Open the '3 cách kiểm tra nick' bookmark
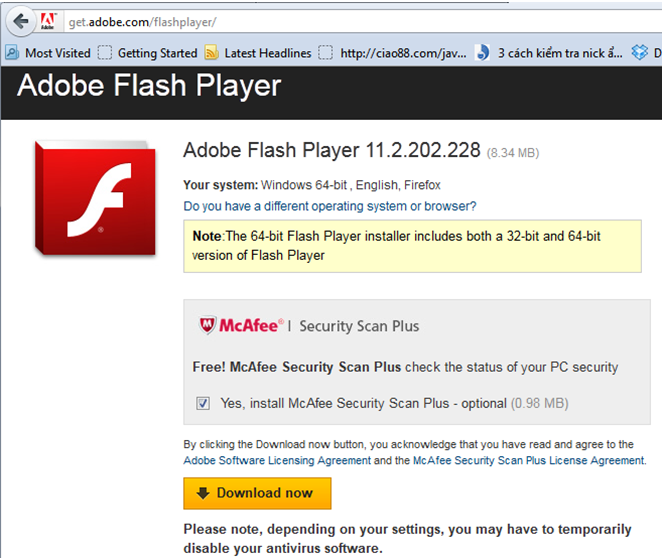Image resolution: width=664 pixels, height=558 pixels. point(549,53)
